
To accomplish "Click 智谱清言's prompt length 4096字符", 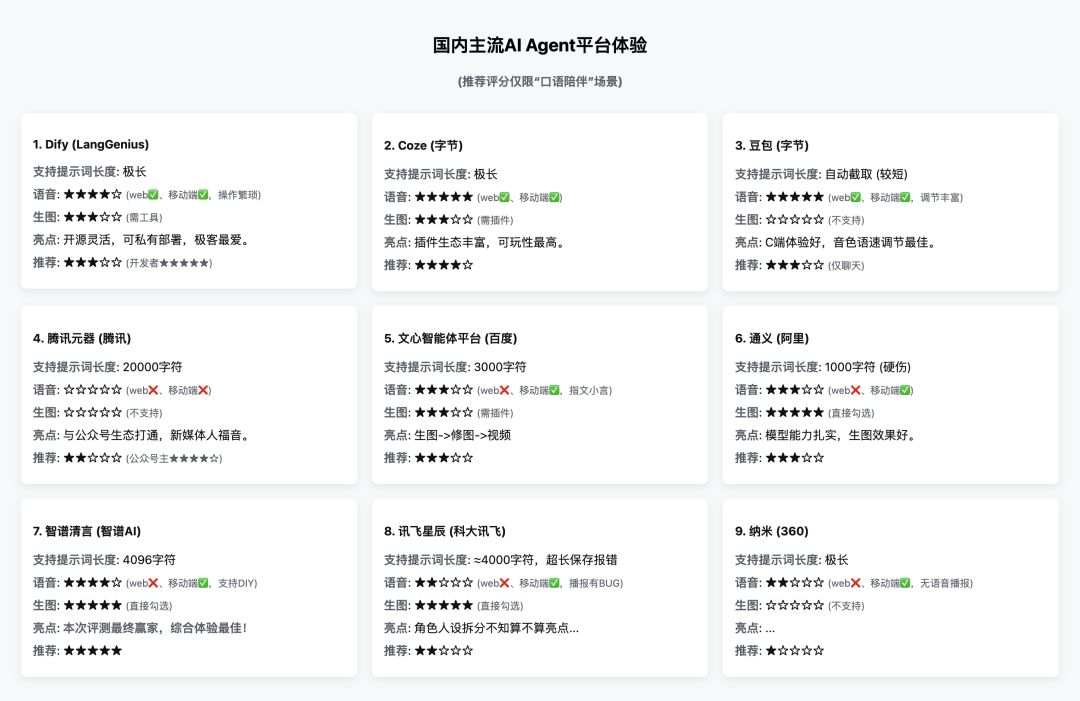I will tap(149, 560).
